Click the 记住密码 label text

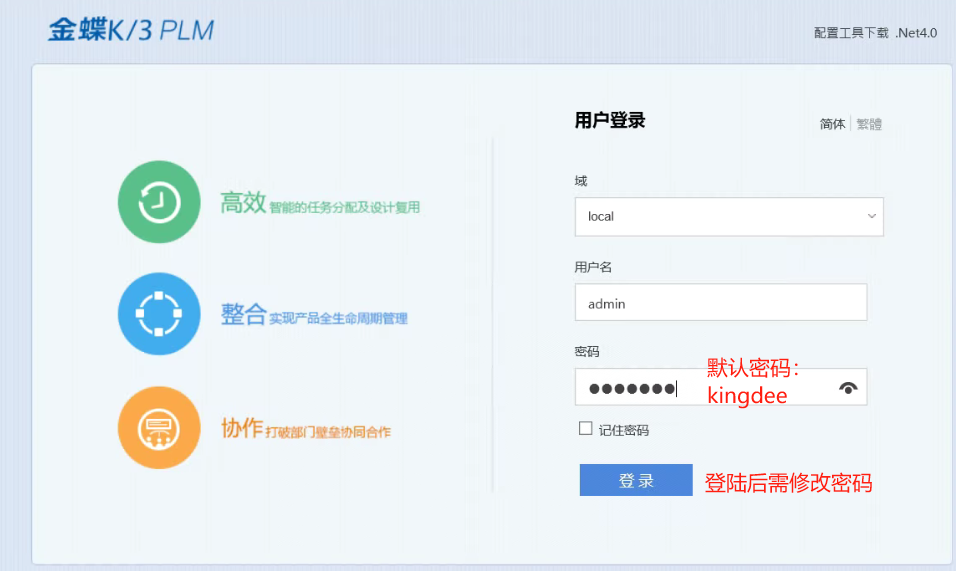[x=624, y=430]
